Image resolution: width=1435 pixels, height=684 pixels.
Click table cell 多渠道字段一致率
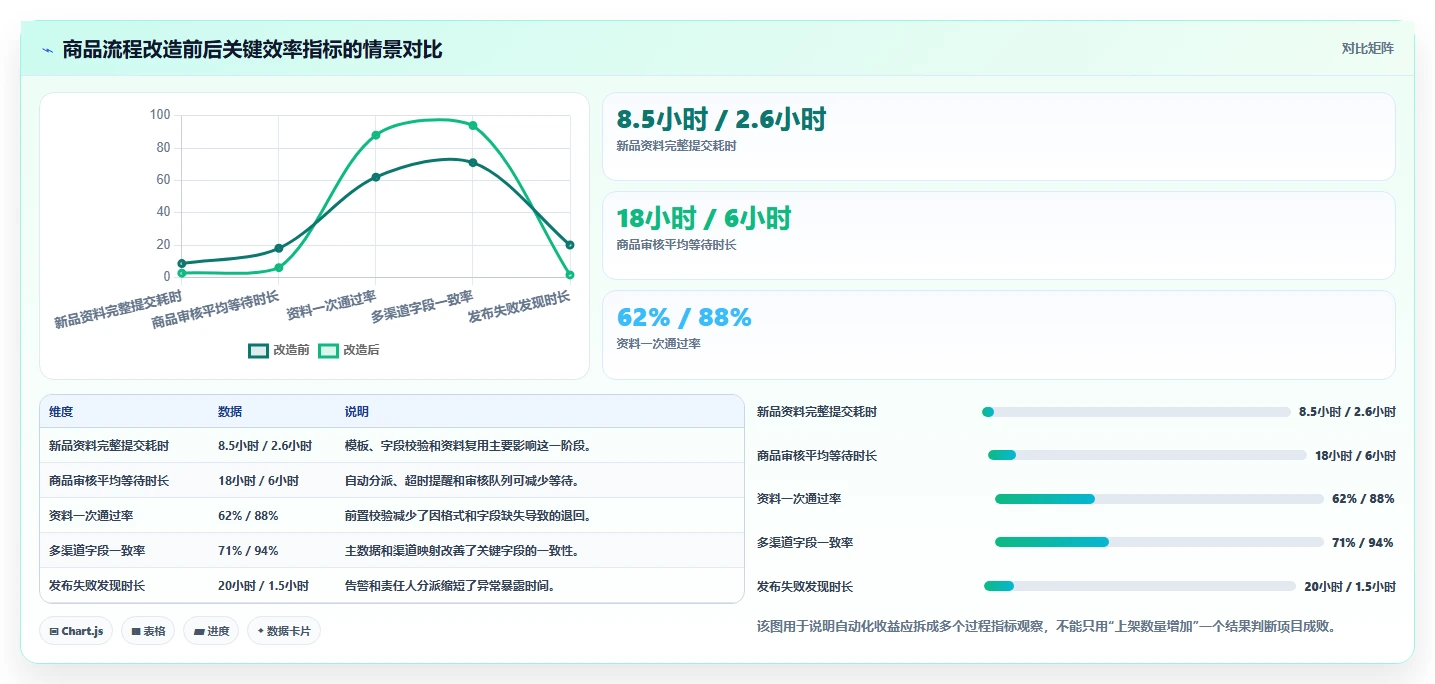click(97, 551)
